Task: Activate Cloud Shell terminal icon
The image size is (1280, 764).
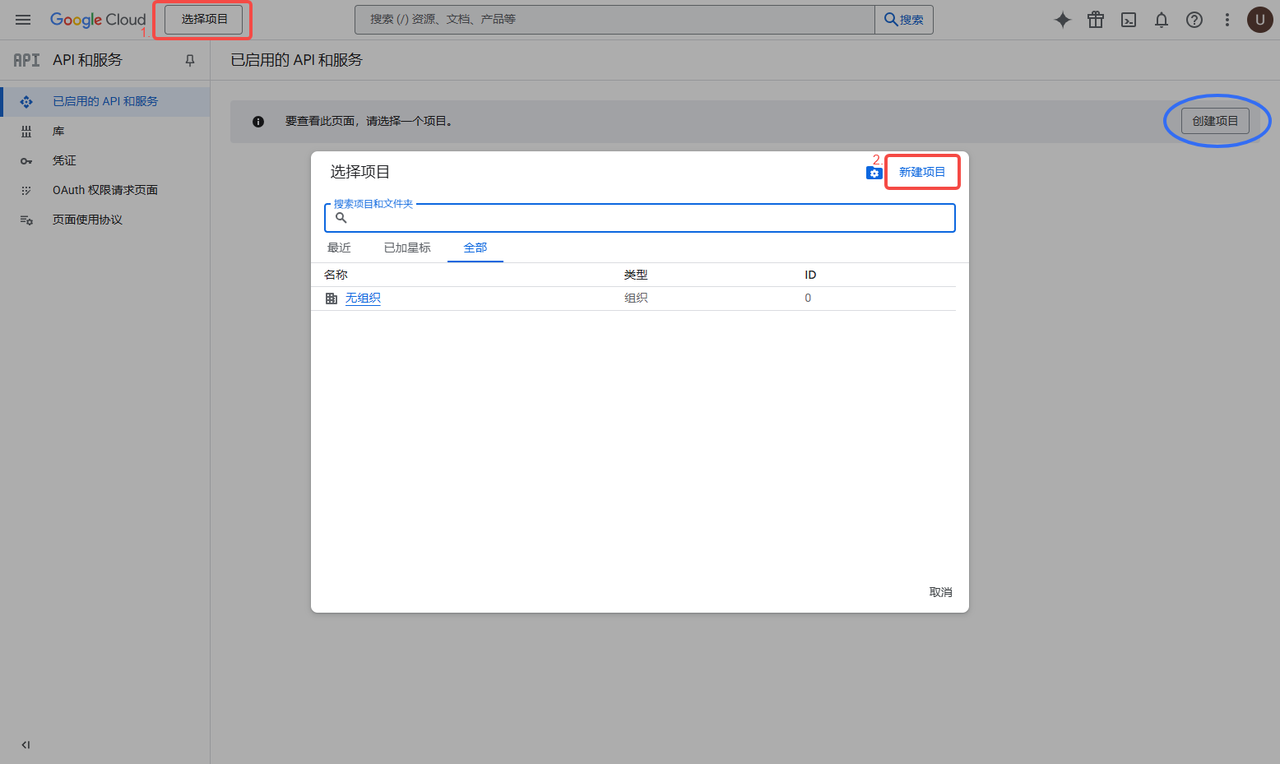Action: (1128, 20)
